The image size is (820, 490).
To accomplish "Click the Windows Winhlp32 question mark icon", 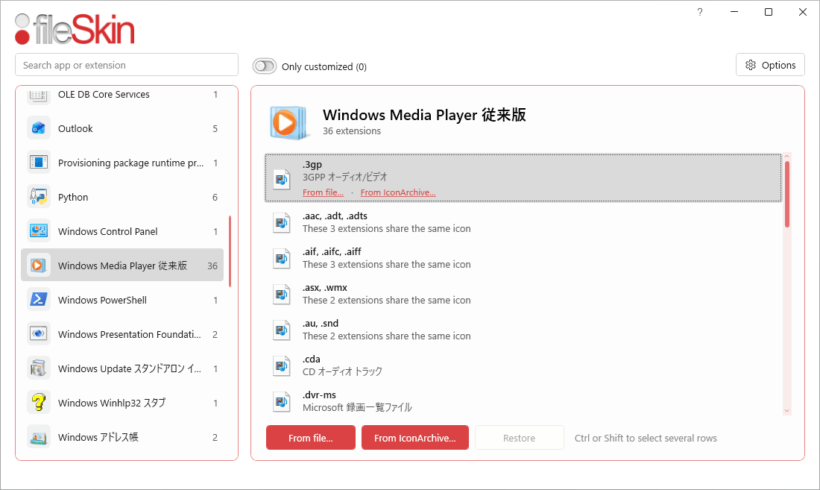I will coord(38,402).
